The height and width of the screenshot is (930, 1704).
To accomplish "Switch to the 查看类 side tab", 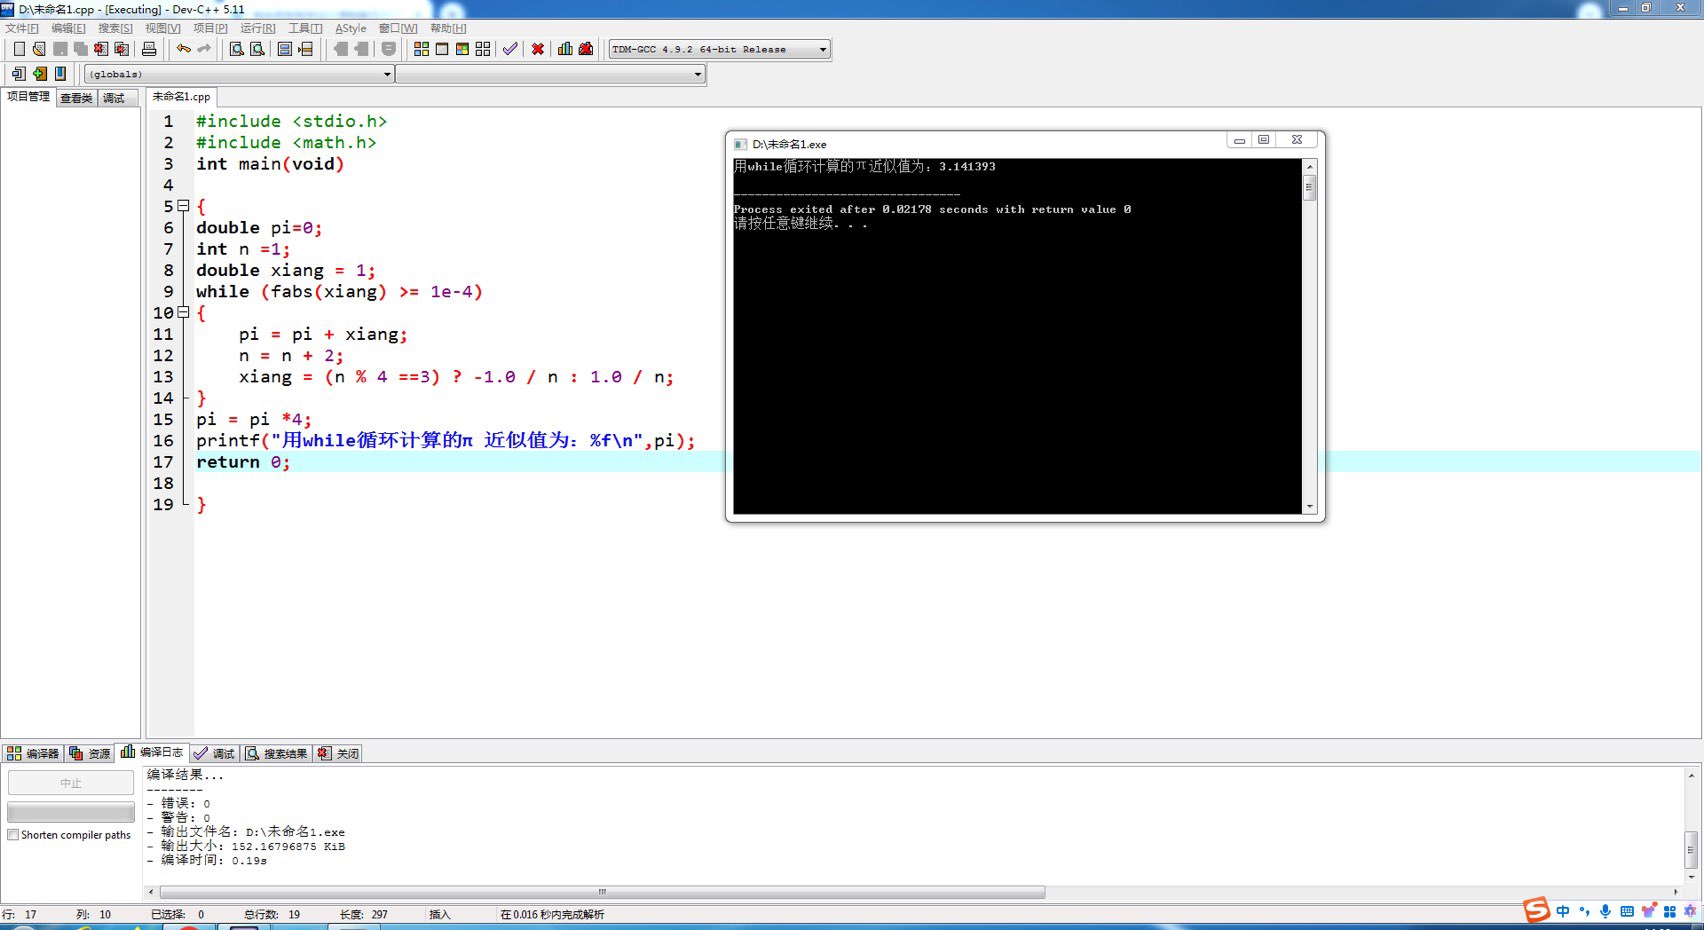I will click(x=76, y=98).
